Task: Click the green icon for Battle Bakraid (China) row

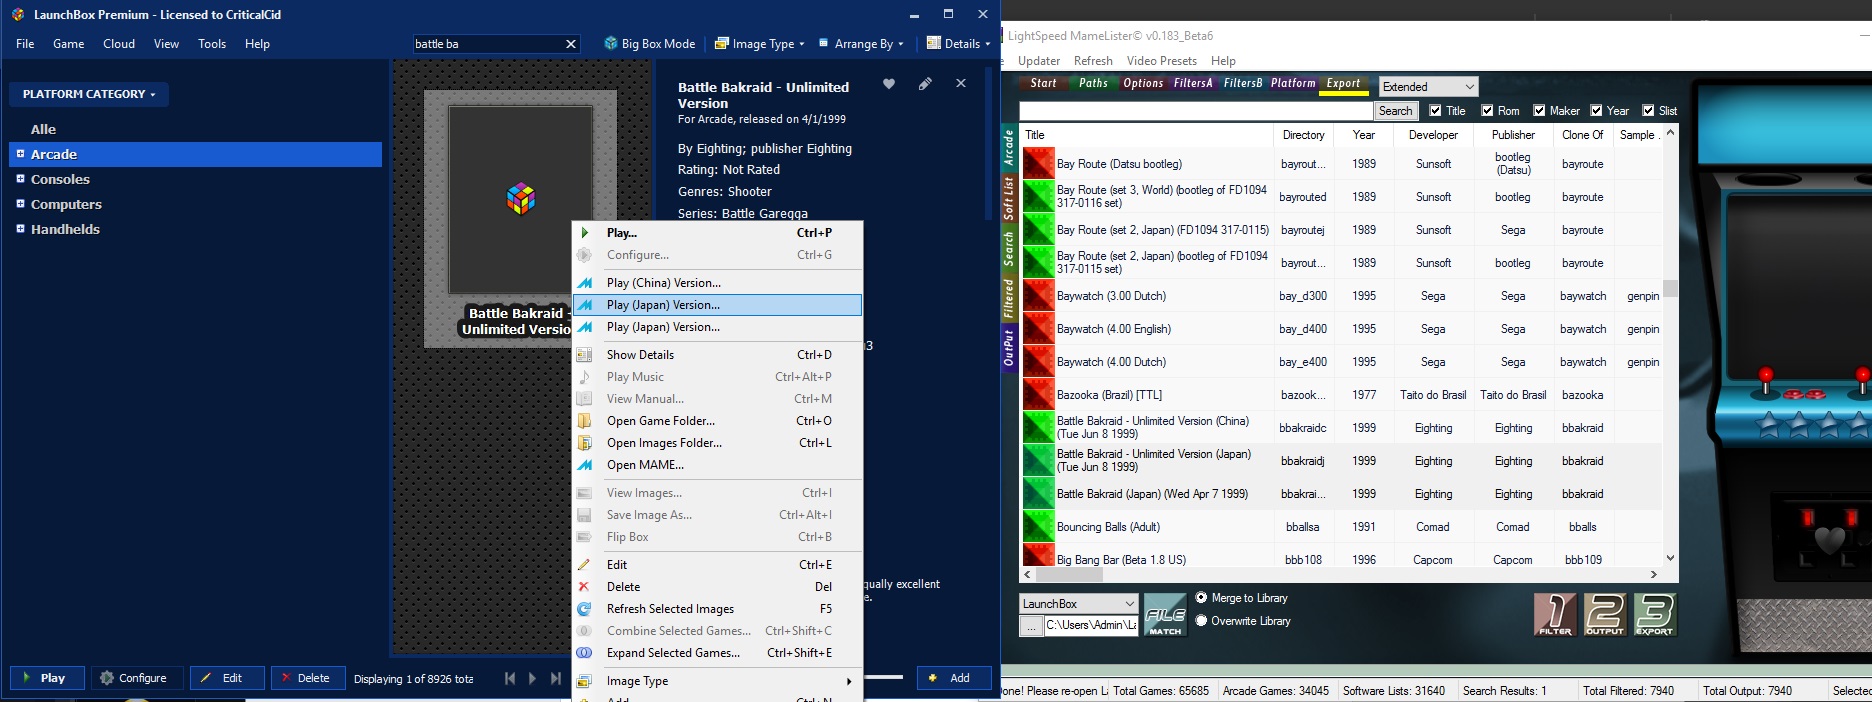Action: [1039, 428]
